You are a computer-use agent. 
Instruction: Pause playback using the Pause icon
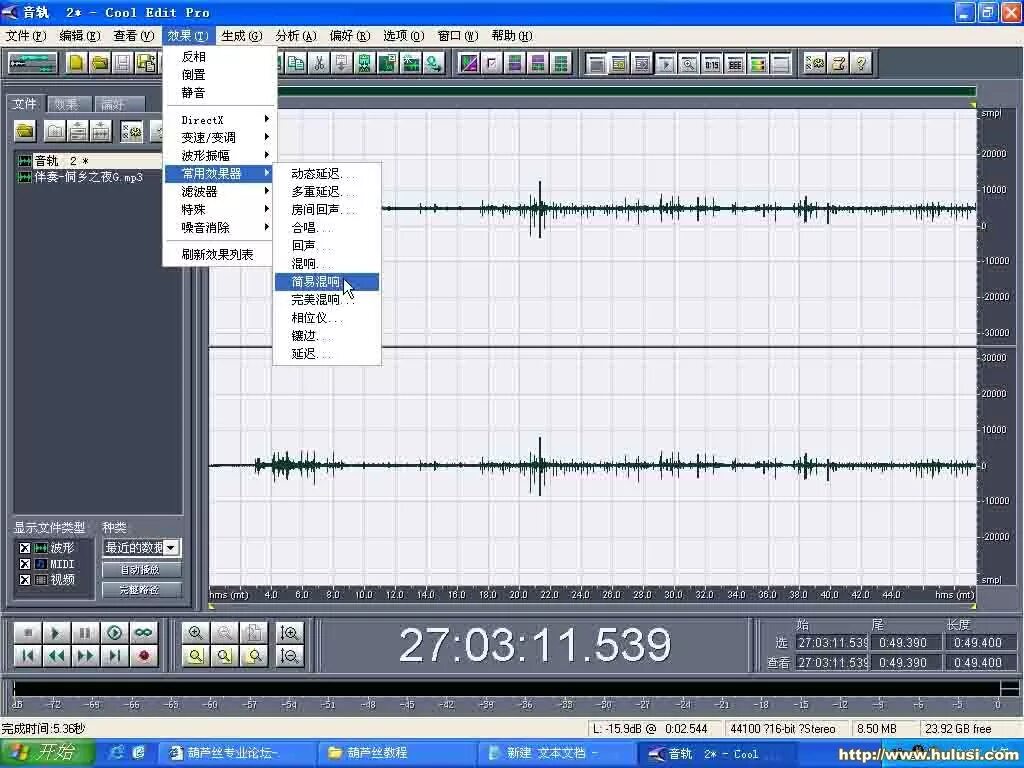pyautogui.click(x=84, y=632)
